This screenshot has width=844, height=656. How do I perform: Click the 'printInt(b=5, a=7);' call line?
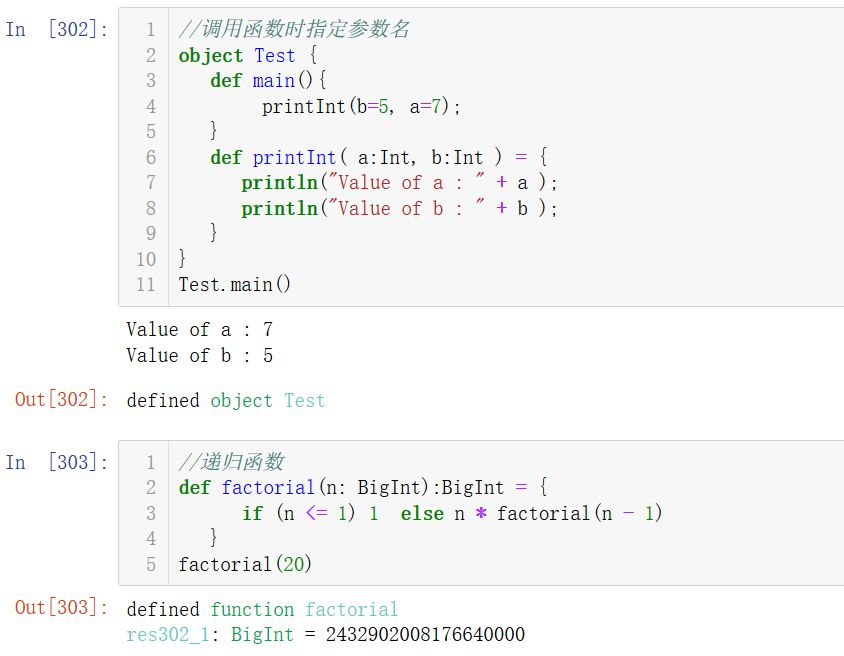361,106
